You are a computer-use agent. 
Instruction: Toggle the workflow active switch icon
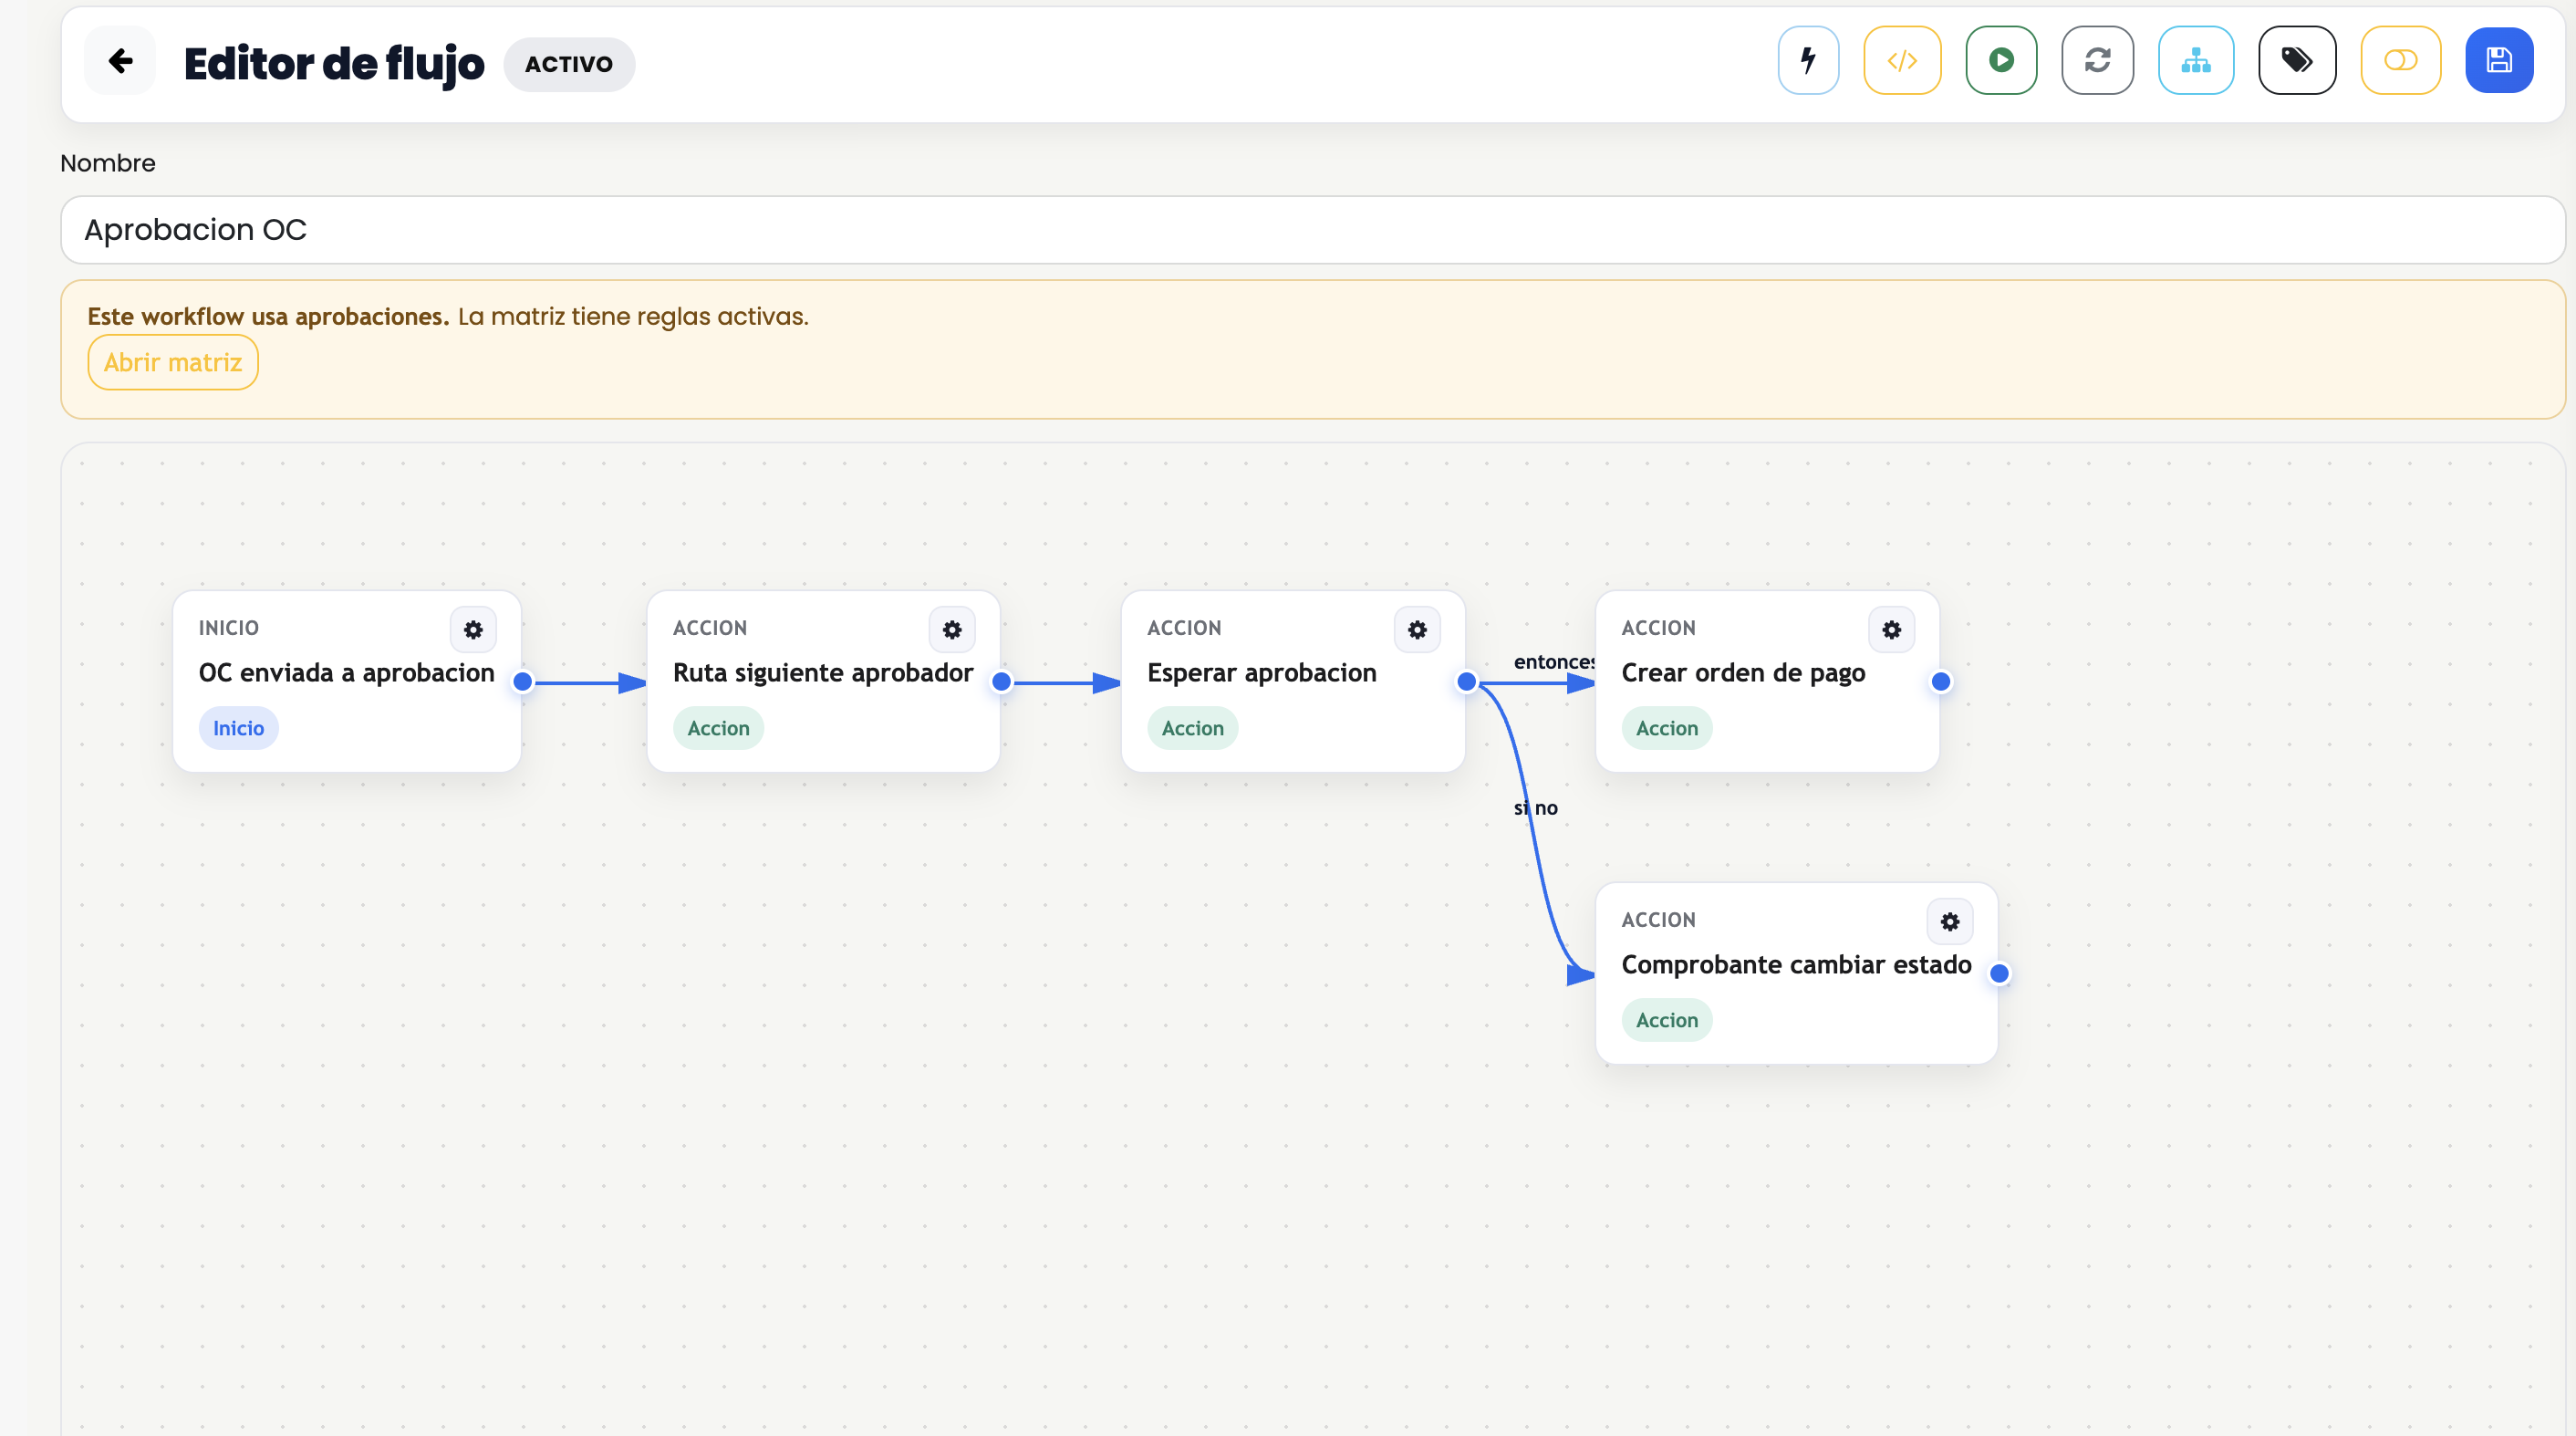[2400, 61]
